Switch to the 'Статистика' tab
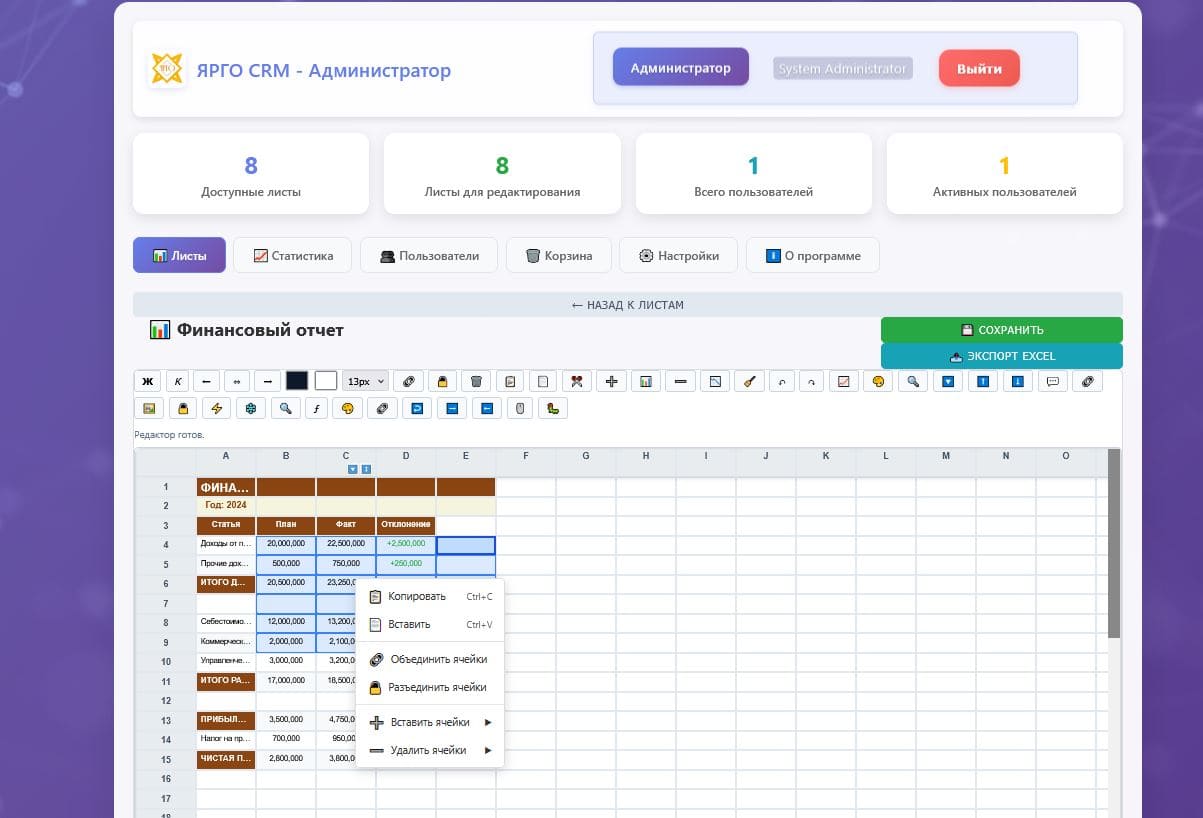Viewport: 1203px width, 818px height. [292, 255]
